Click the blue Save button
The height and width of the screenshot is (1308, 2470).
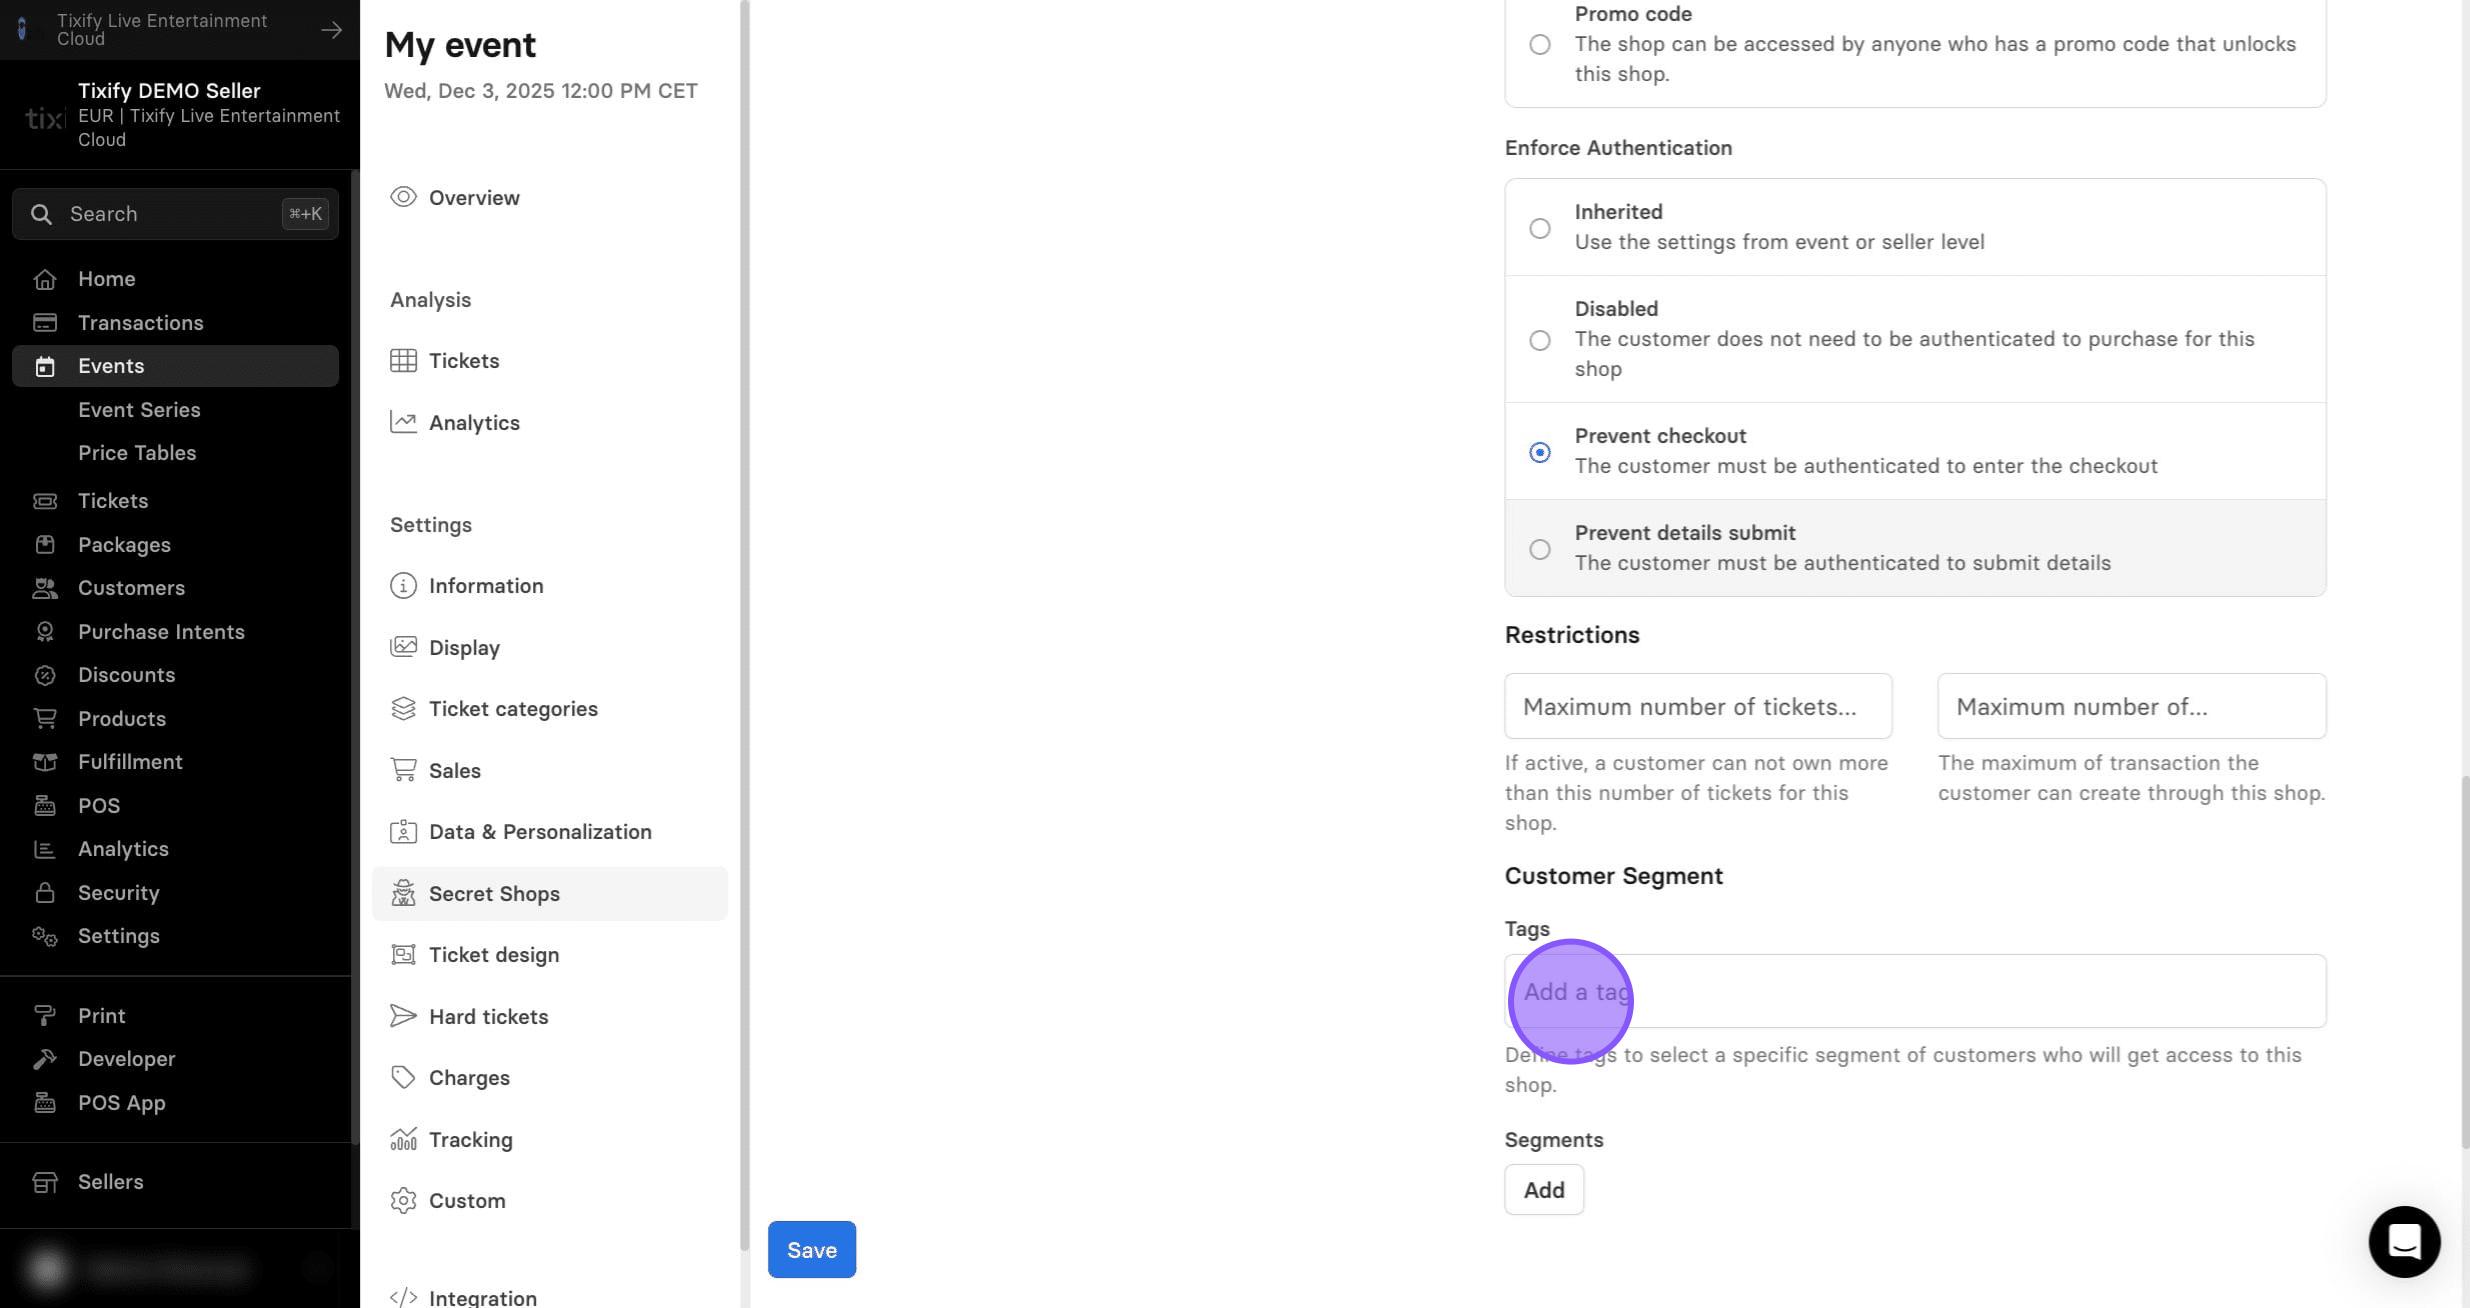812,1249
